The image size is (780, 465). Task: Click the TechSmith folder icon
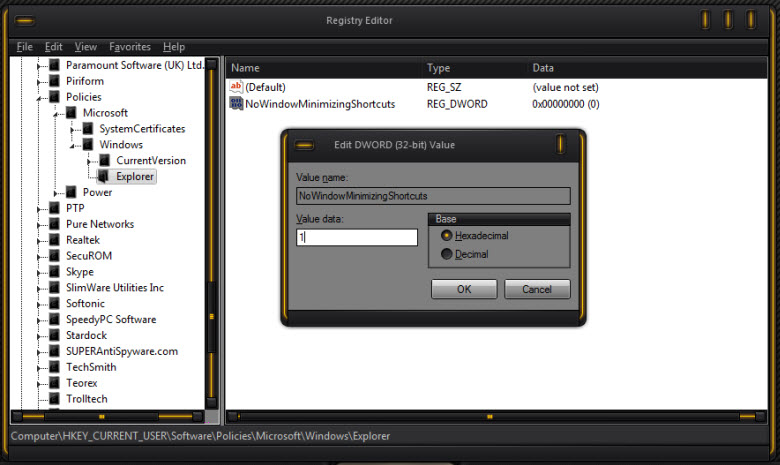point(55,368)
